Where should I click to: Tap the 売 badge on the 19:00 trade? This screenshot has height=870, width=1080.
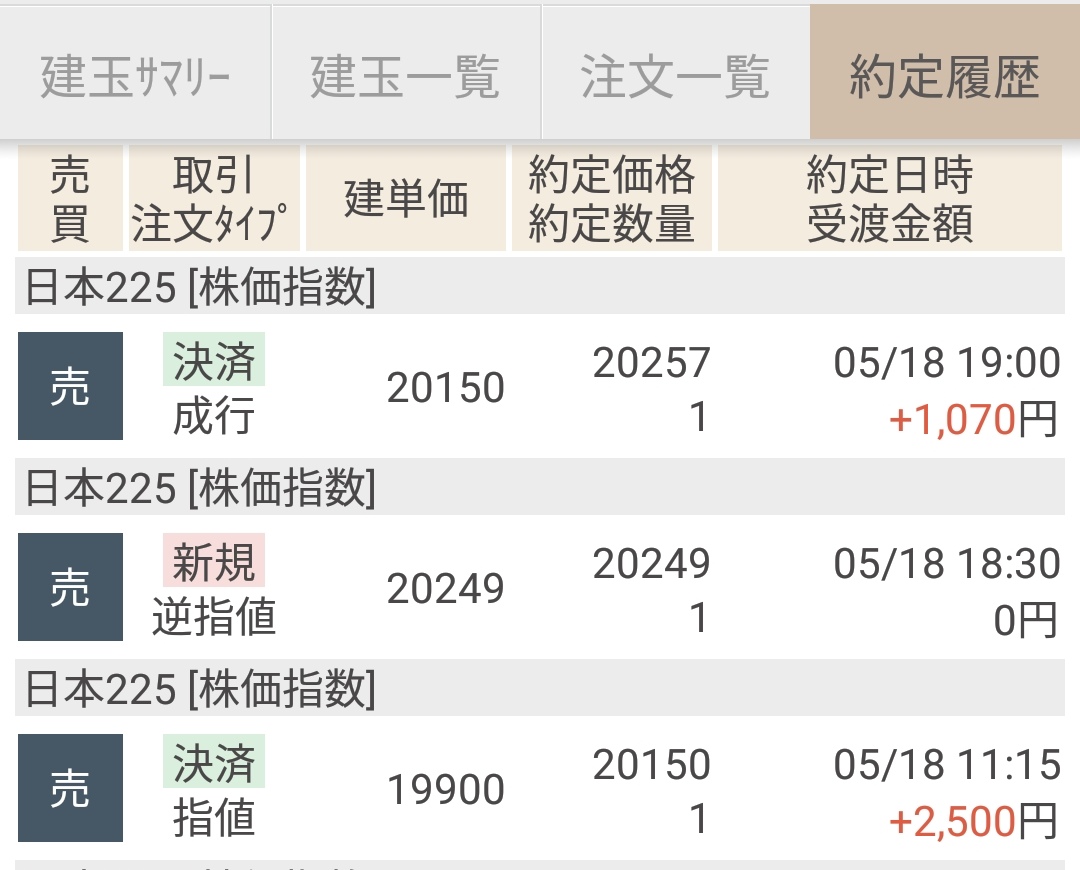pyautogui.click(x=70, y=387)
